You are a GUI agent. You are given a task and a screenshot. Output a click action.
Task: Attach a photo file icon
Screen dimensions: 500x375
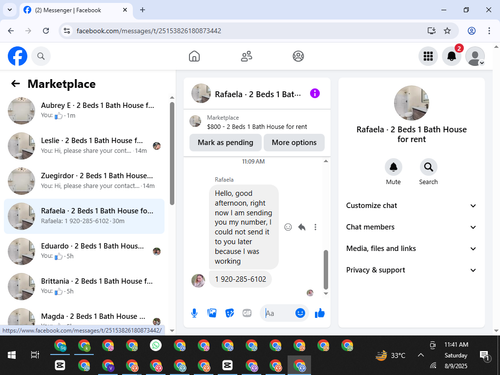click(x=212, y=313)
